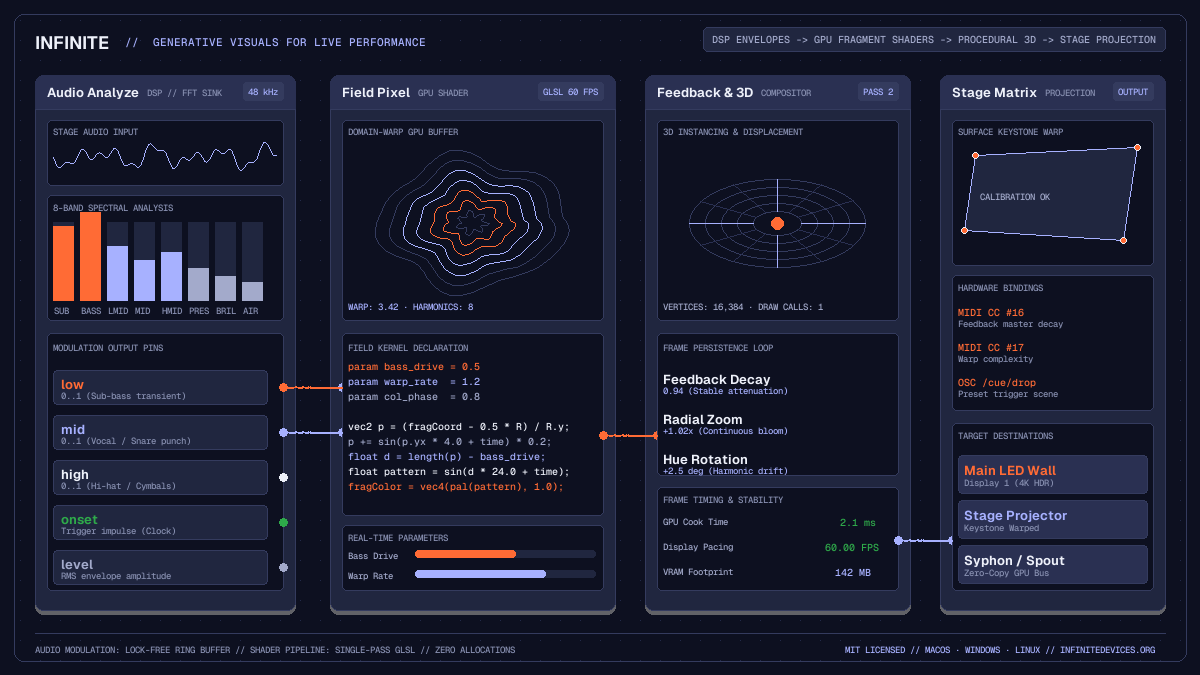Screen dimensions: 1200x675
Task: Click the orange center dot in 3D instancing view
Action: pyautogui.click(x=777, y=223)
